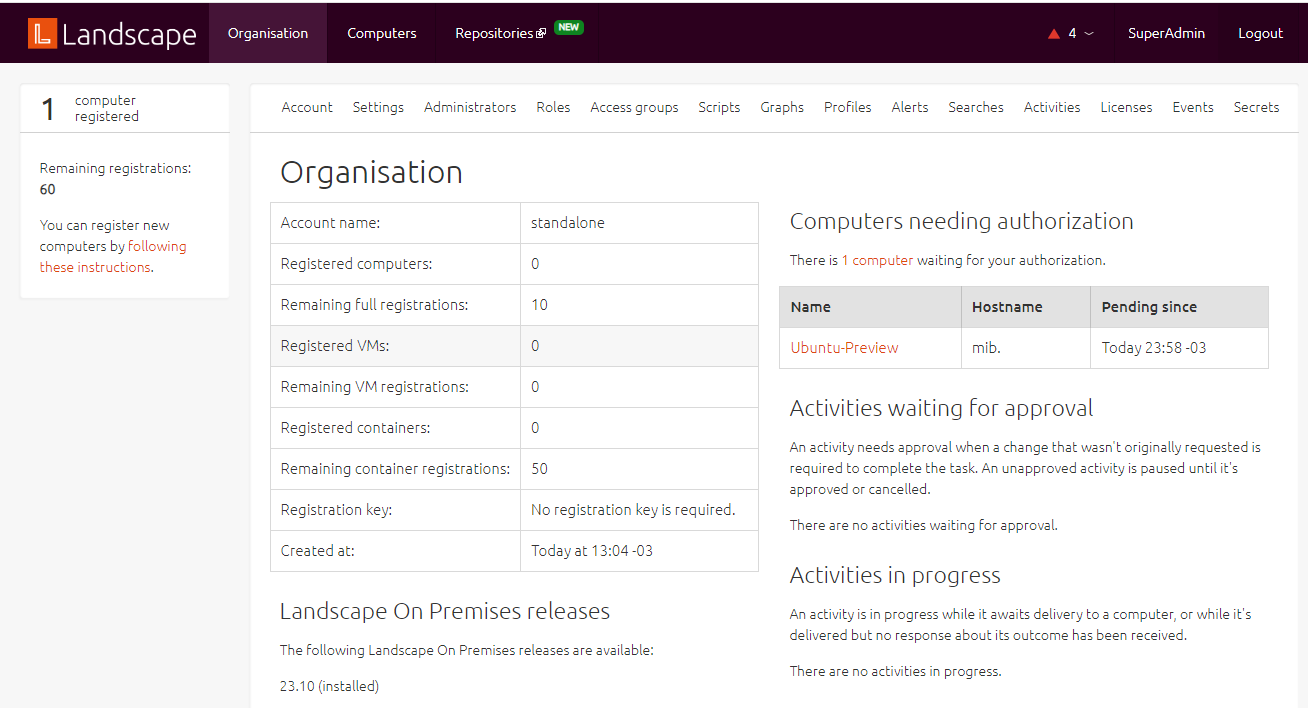Viewport: 1308px width, 708px height.
Task: Click the sidebar value 60
Action: (48, 189)
